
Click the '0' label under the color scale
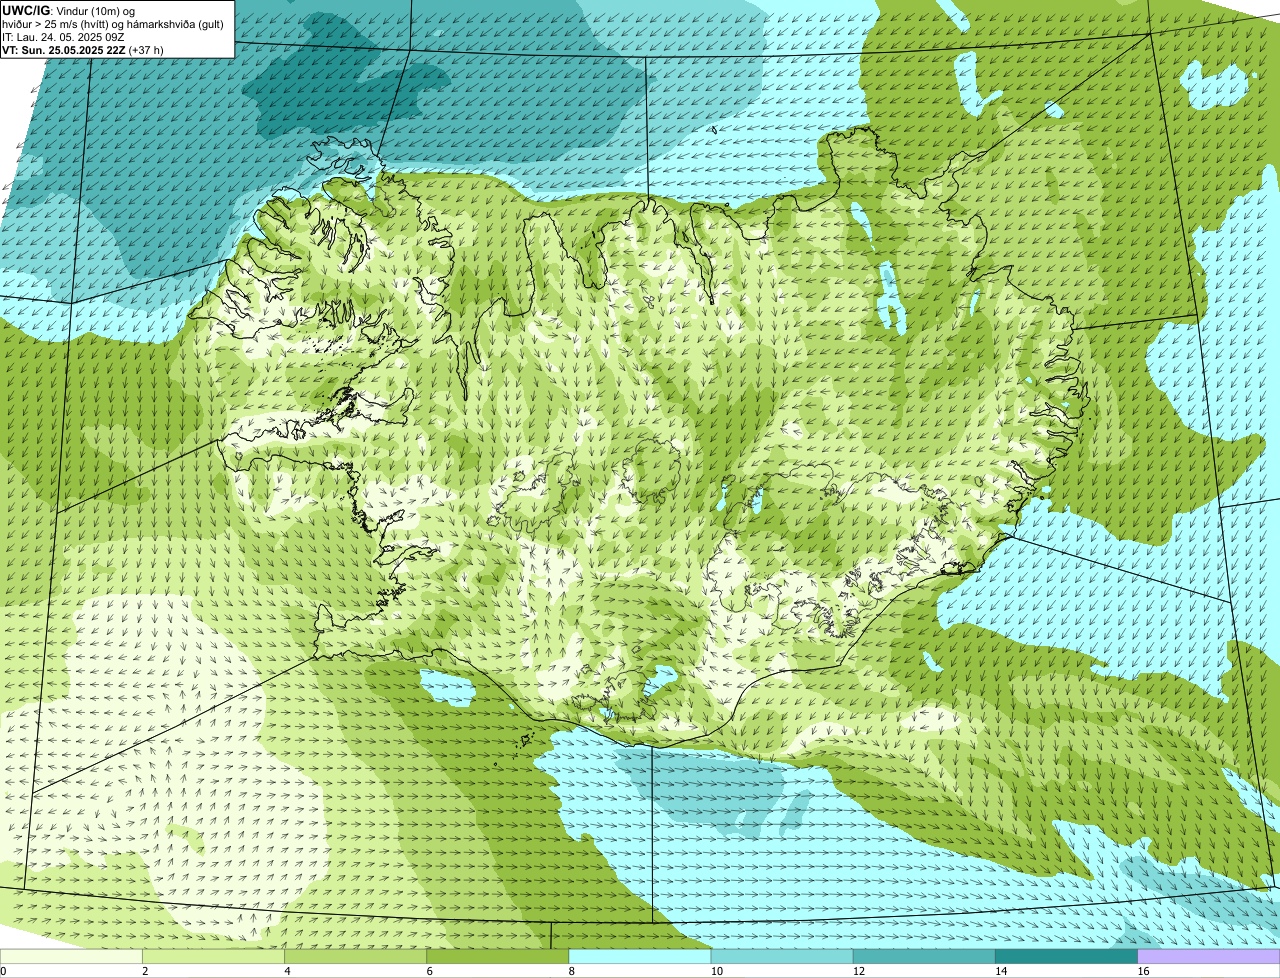pos(3,971)
